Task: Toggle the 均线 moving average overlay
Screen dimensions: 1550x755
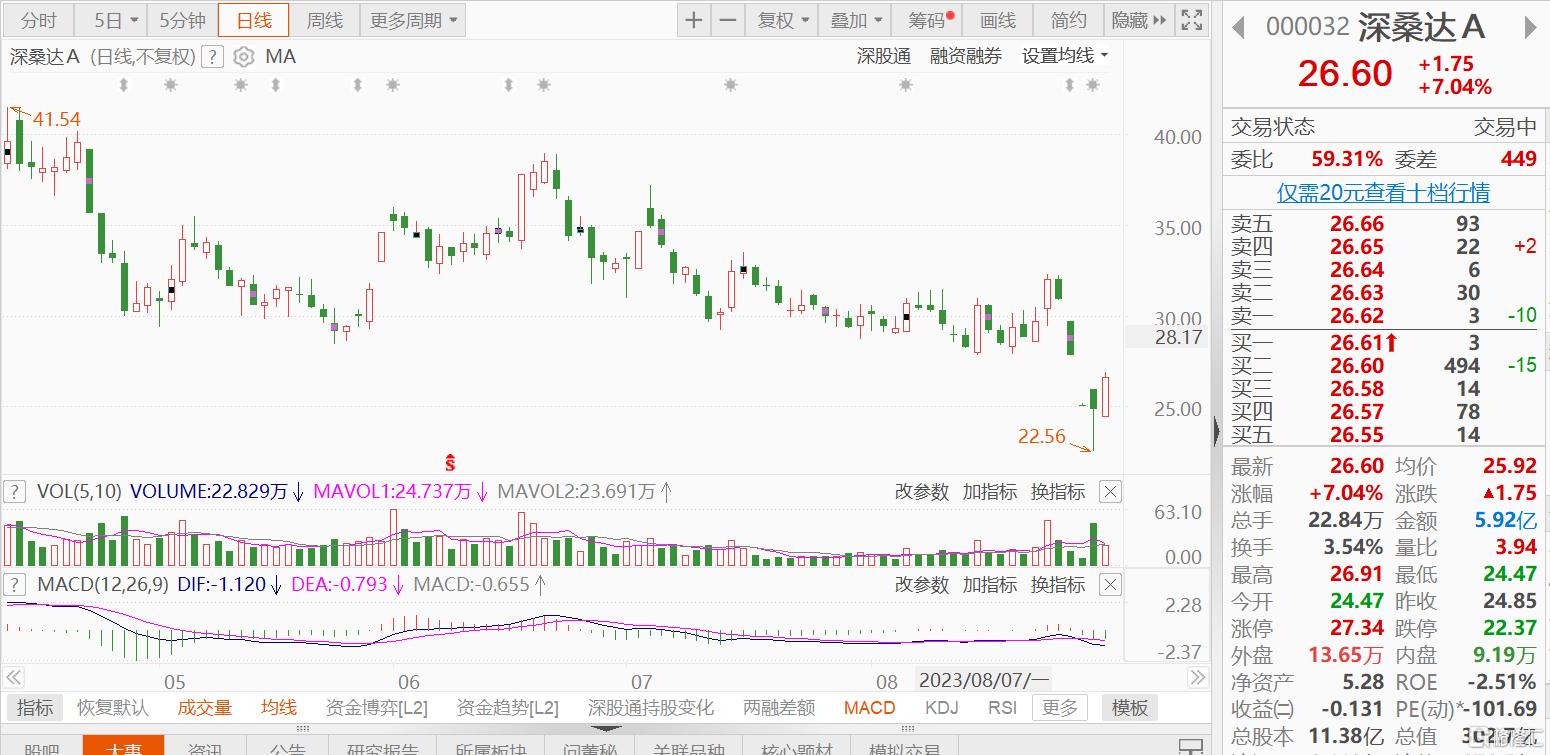Action: click(279, 708)
